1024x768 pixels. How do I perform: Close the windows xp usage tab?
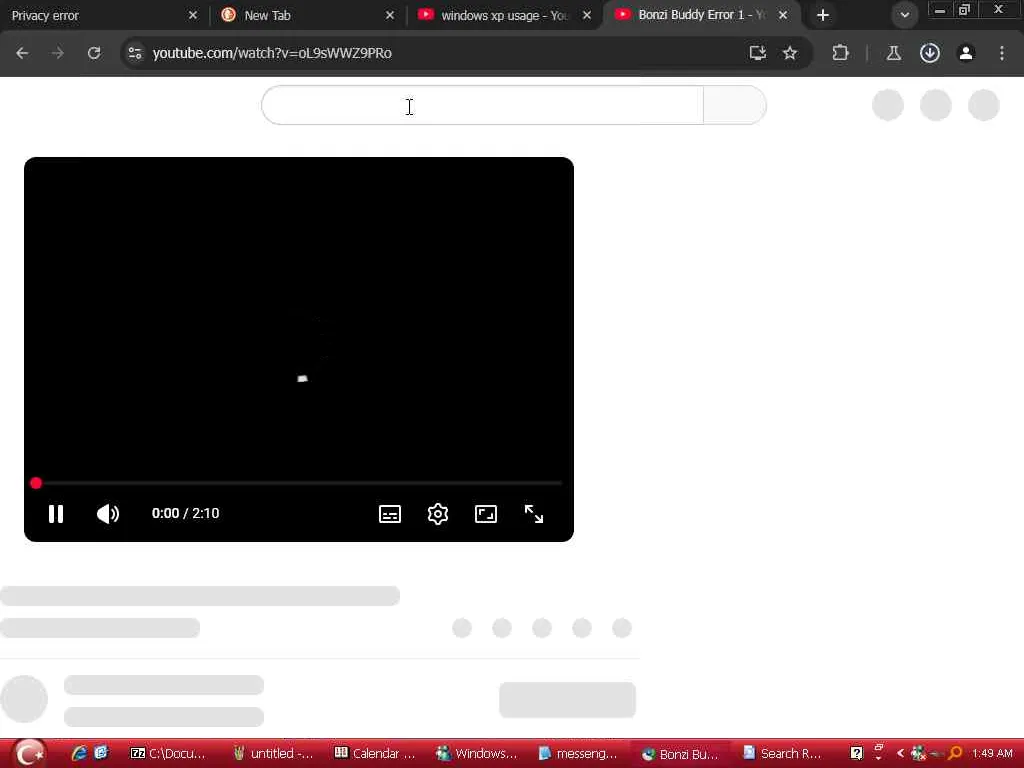click(587, 15)
